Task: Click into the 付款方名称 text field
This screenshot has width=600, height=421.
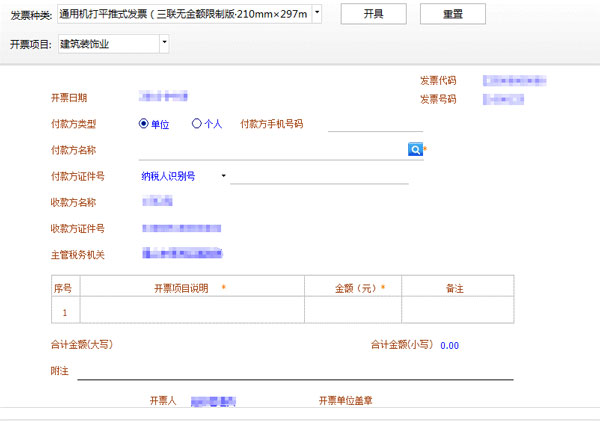Action: tap(272, 150)
